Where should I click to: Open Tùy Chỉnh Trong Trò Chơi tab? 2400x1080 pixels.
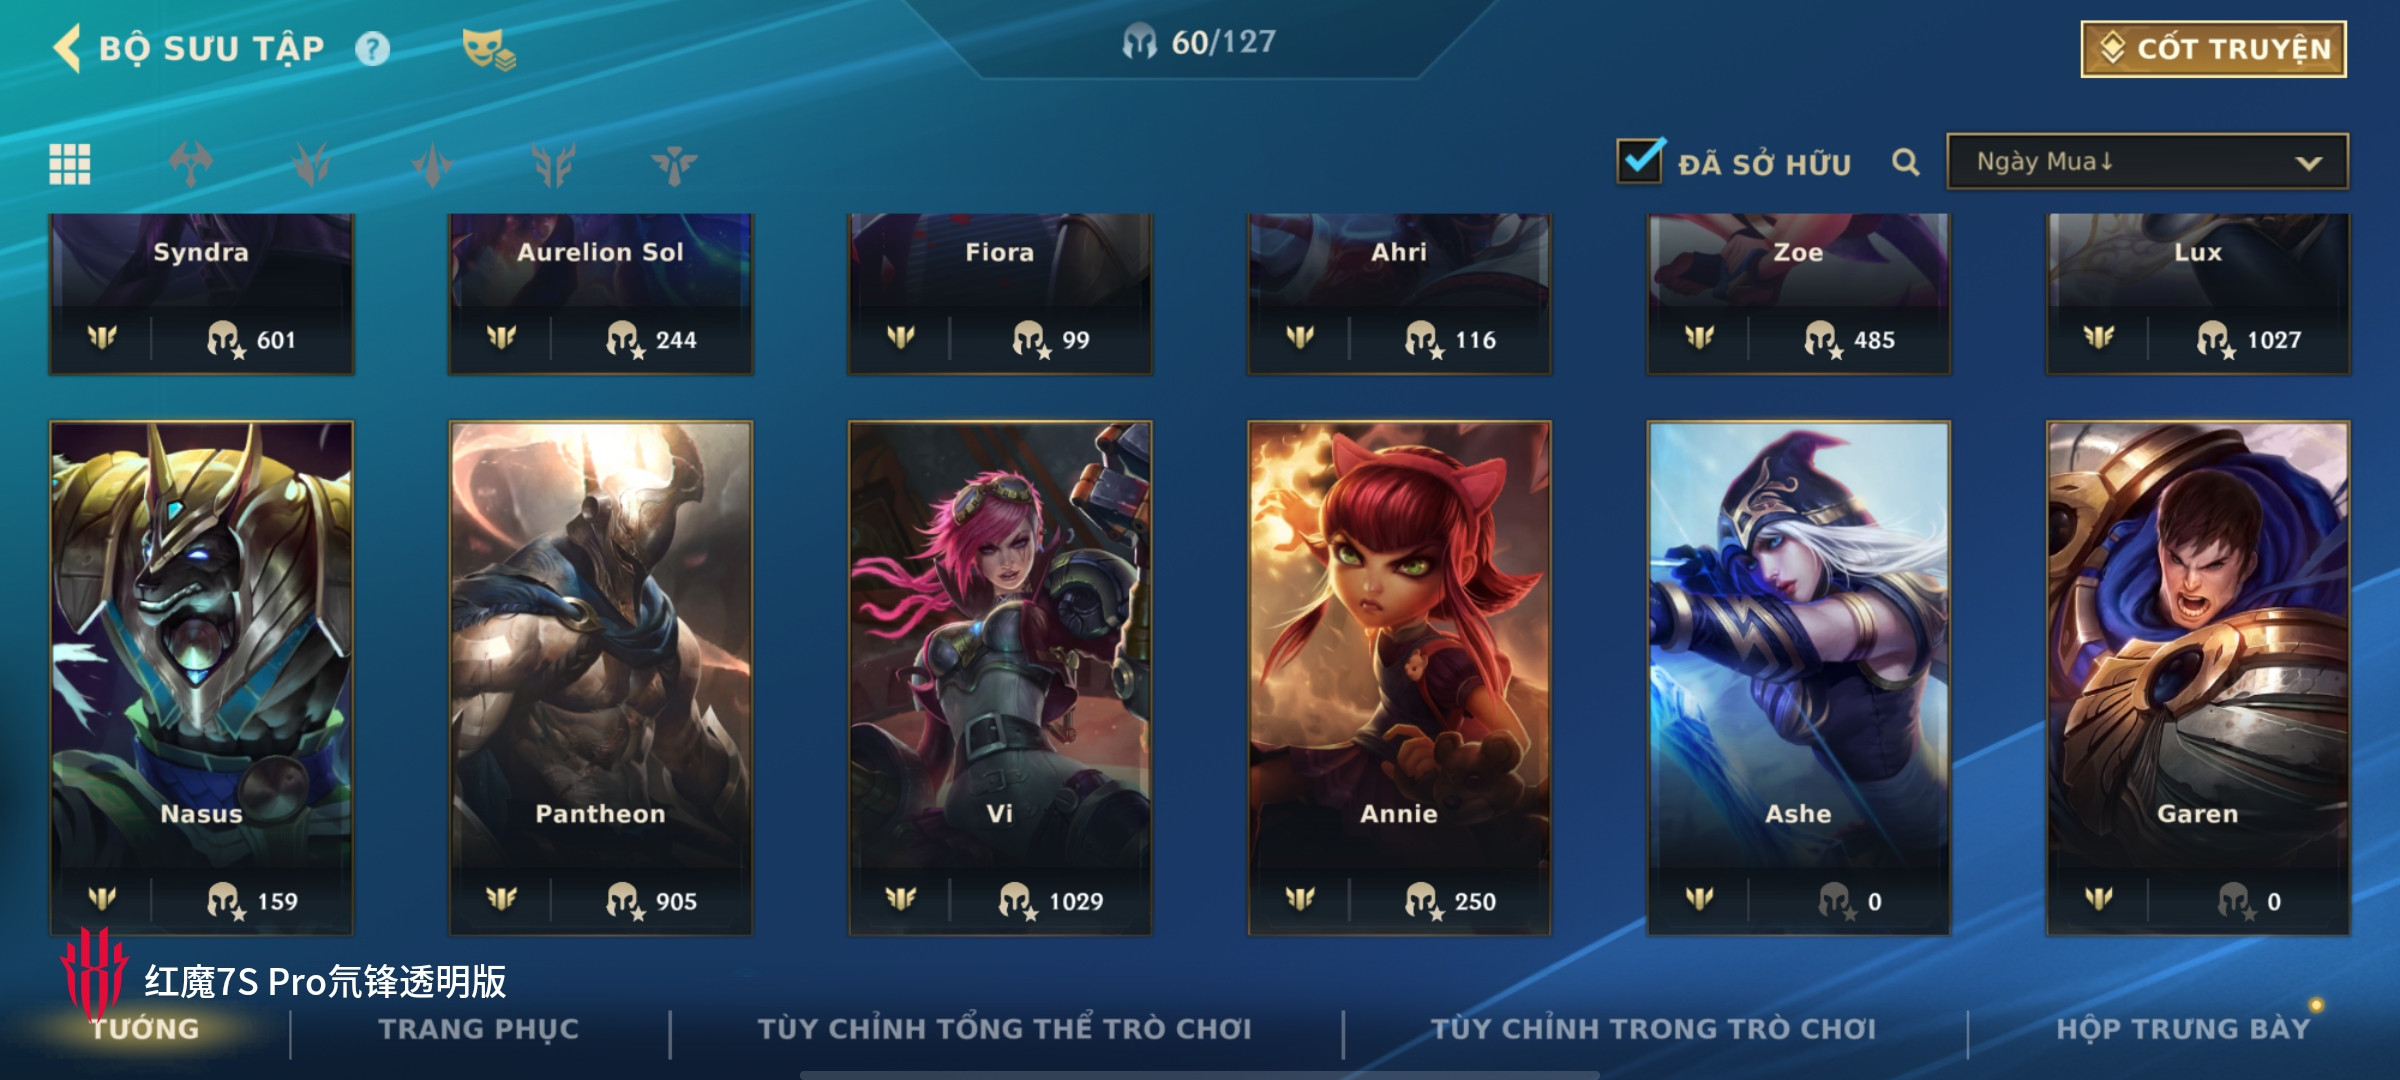[1653, 1029]
